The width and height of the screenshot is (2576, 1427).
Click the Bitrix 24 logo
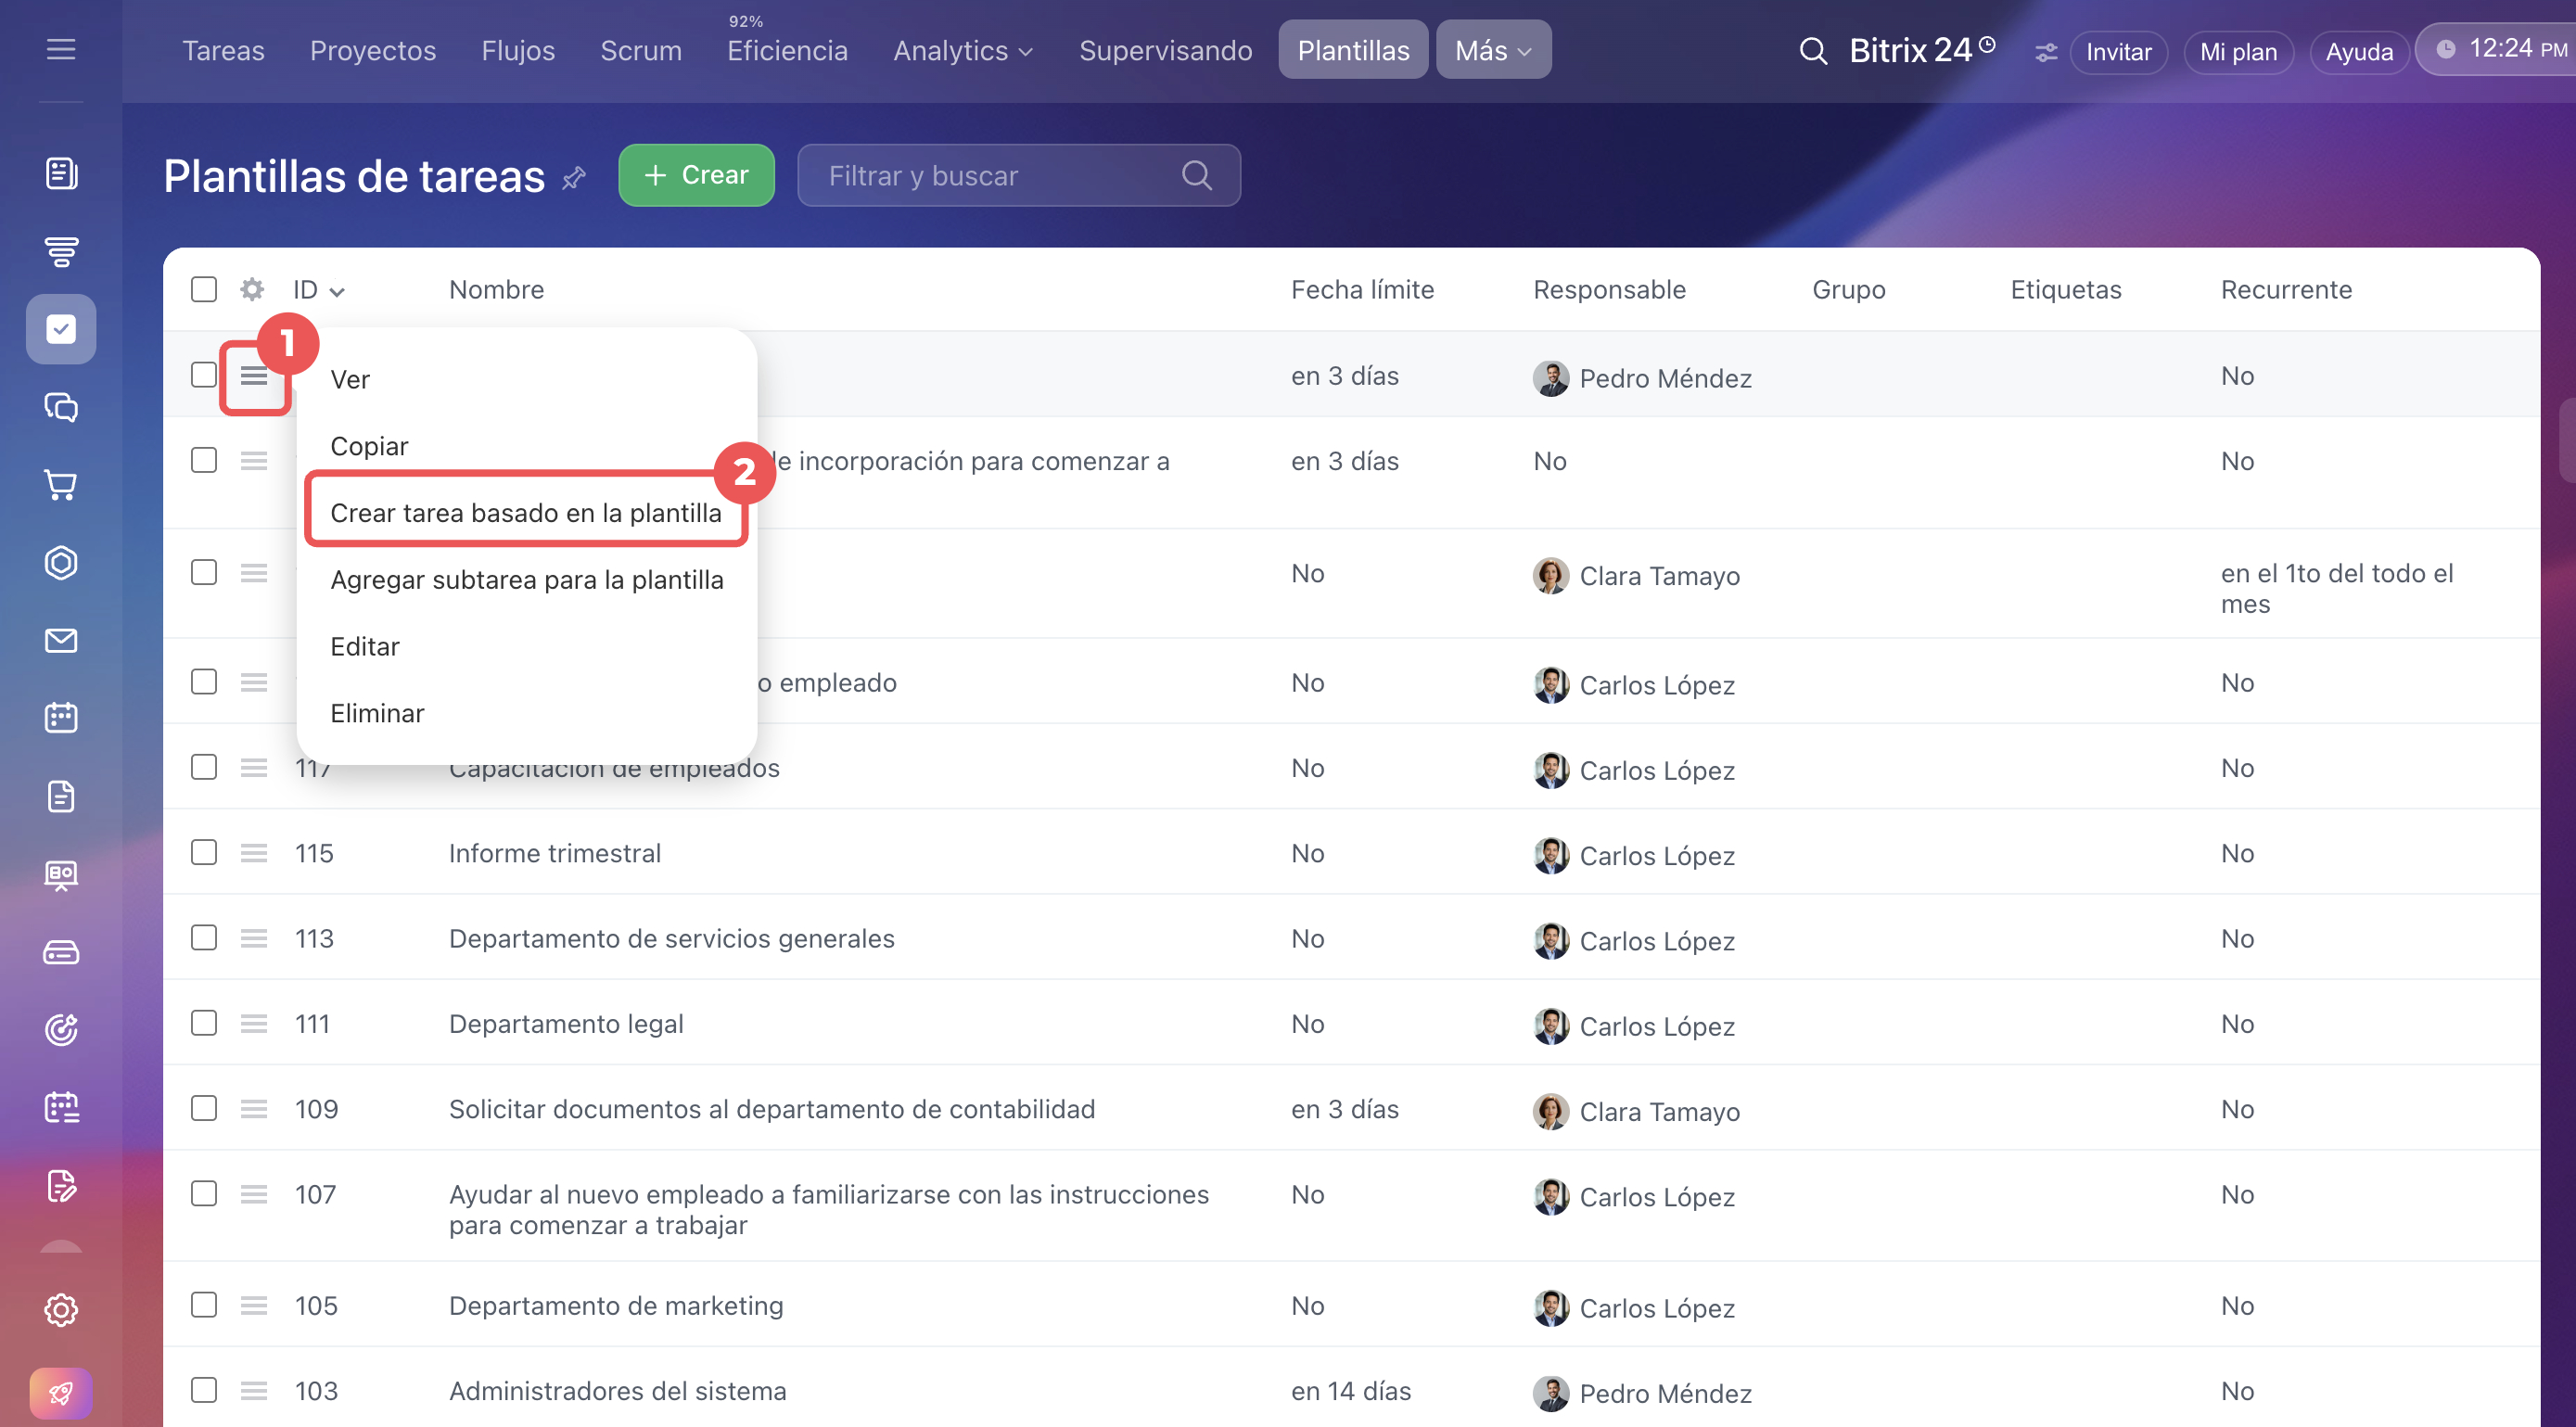(1921, 50)
